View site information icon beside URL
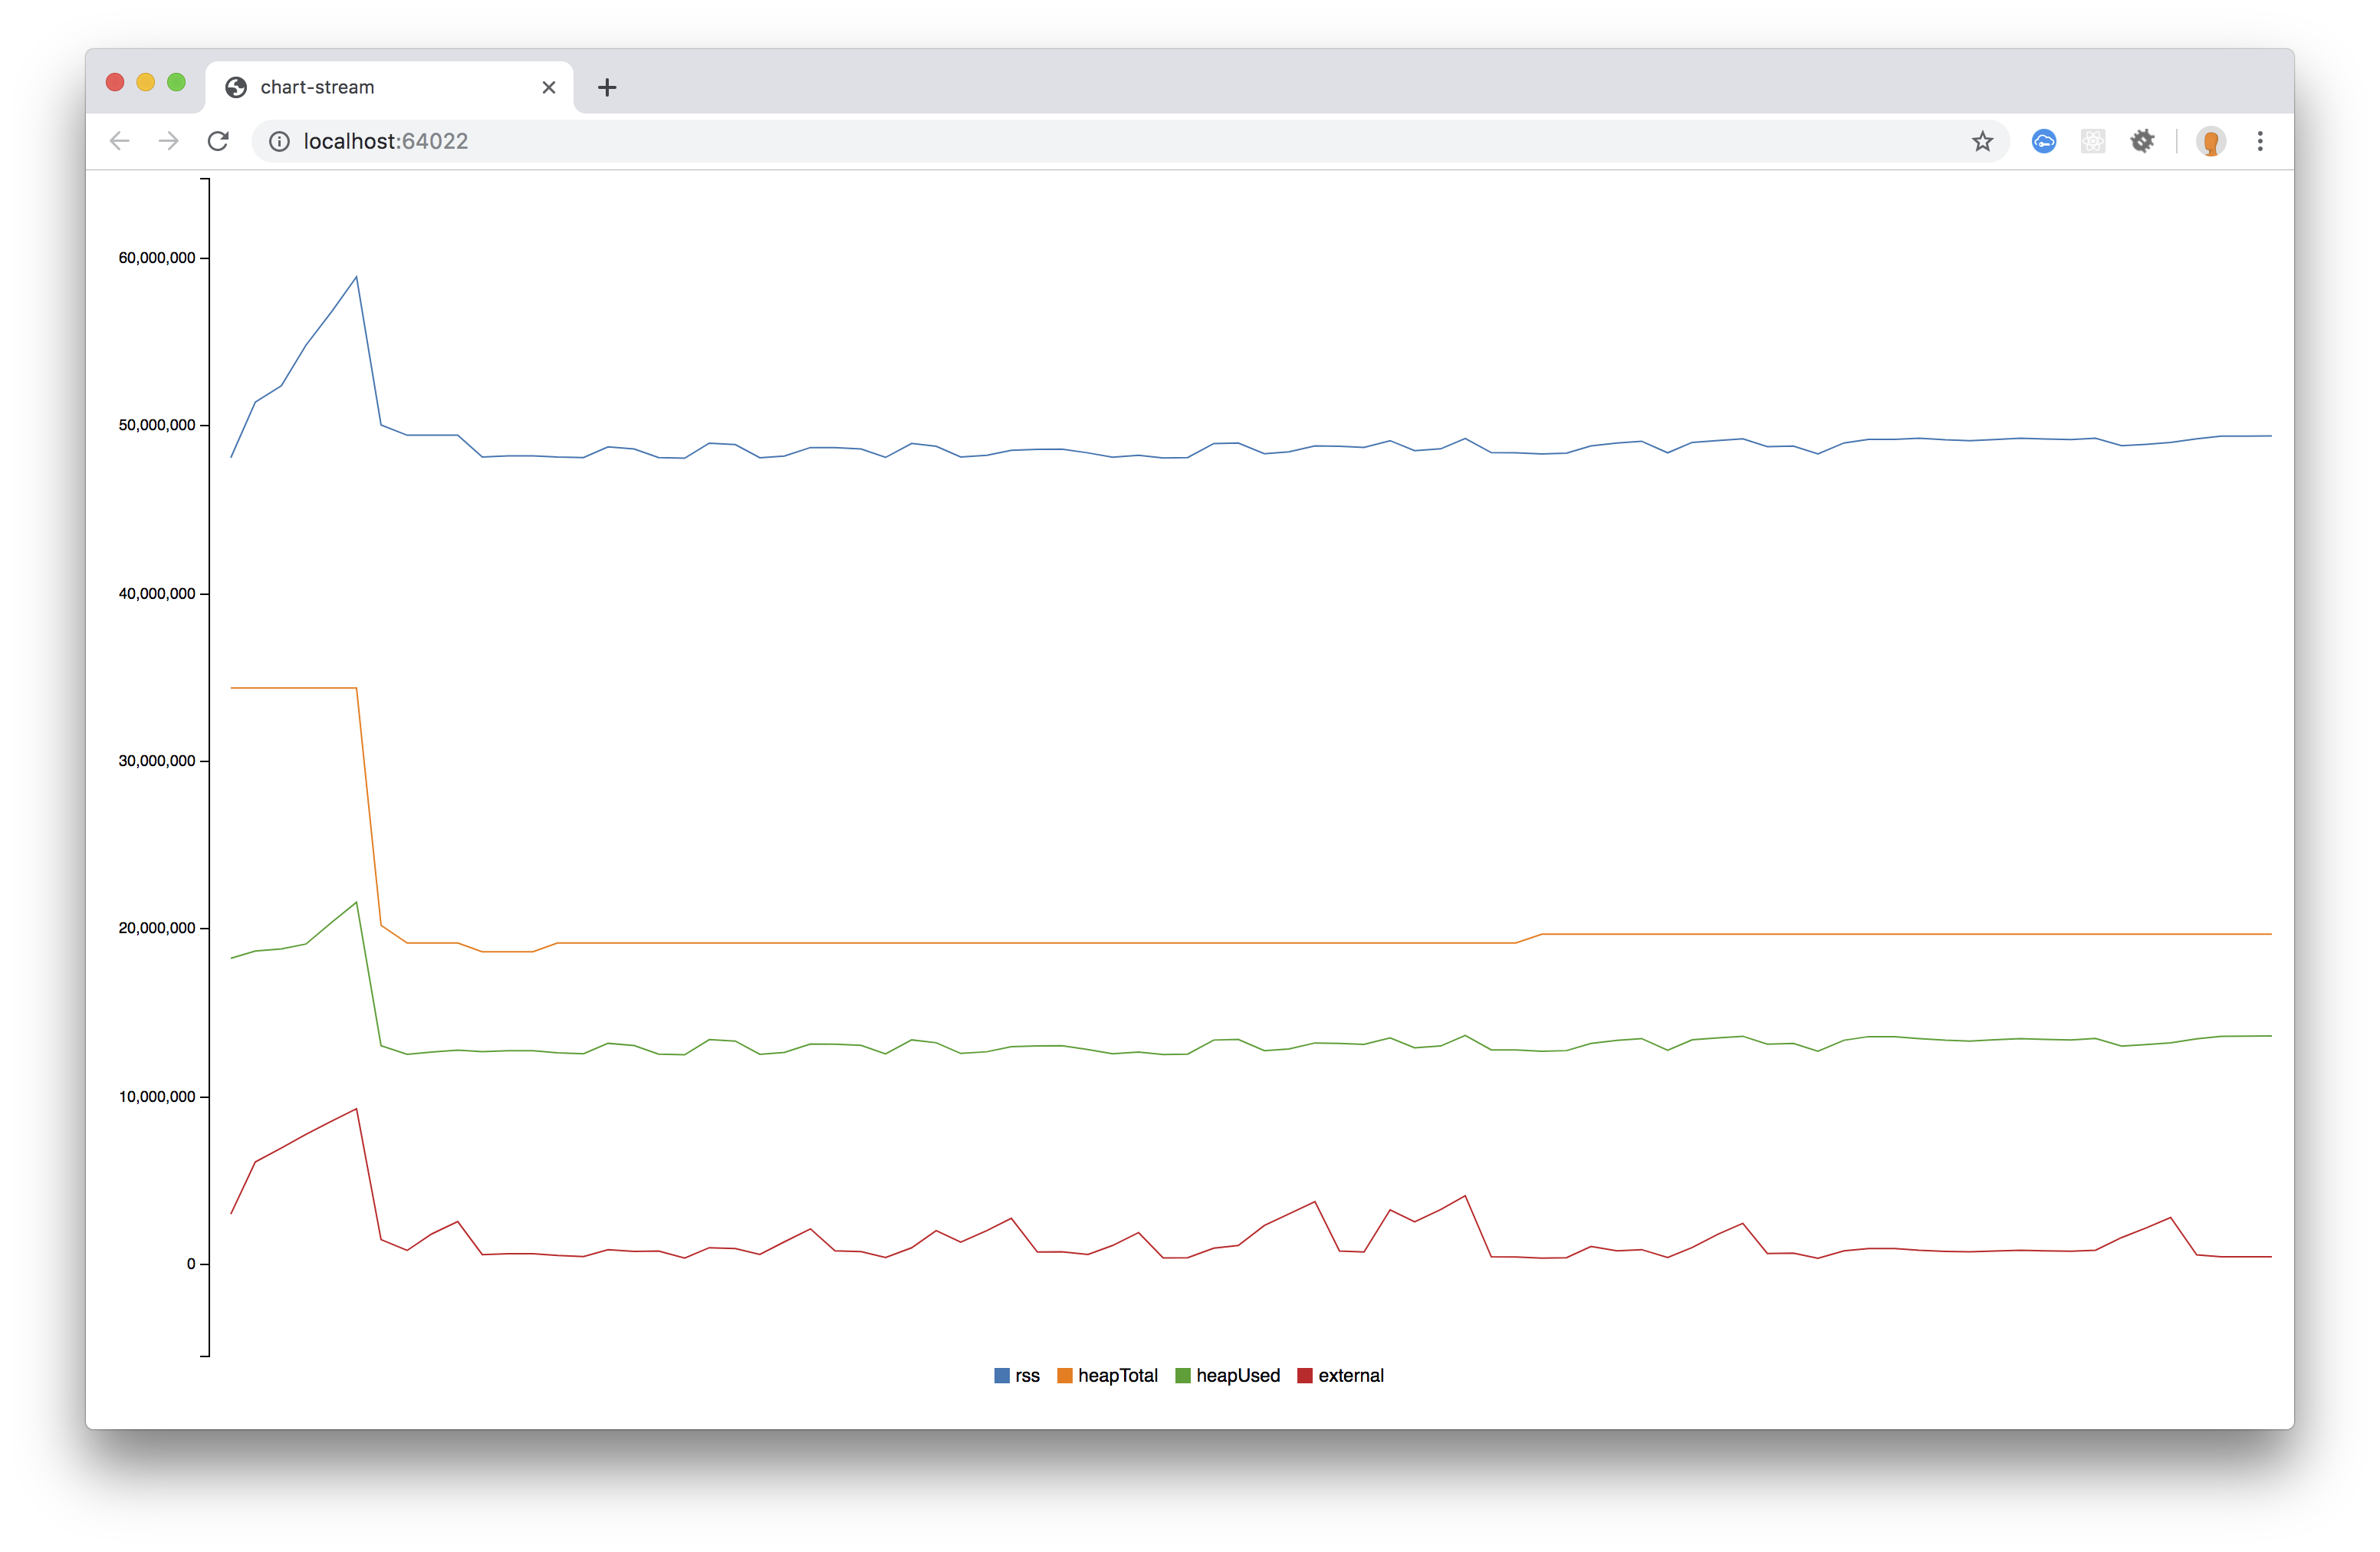Image resolution: width=2380 pixels, height=1552 pixels. (x=280, y=141)
